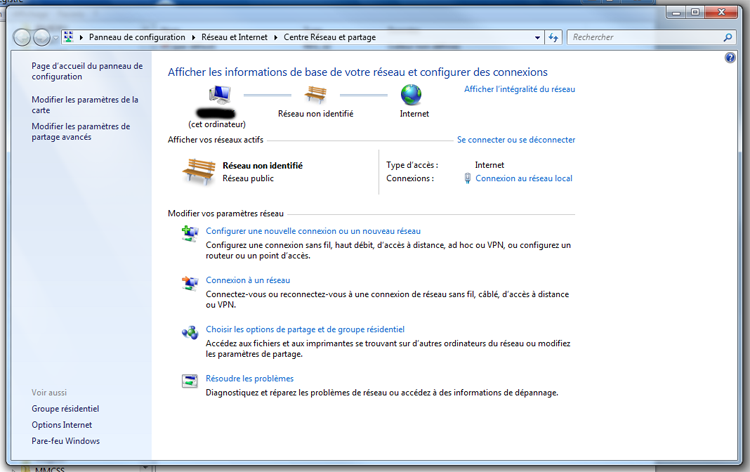Image resolution: width=750 pixels, height=472 pixels.
Task: Select Panneau de configuration breadcrumb
Action: click(x=137, y=37)
